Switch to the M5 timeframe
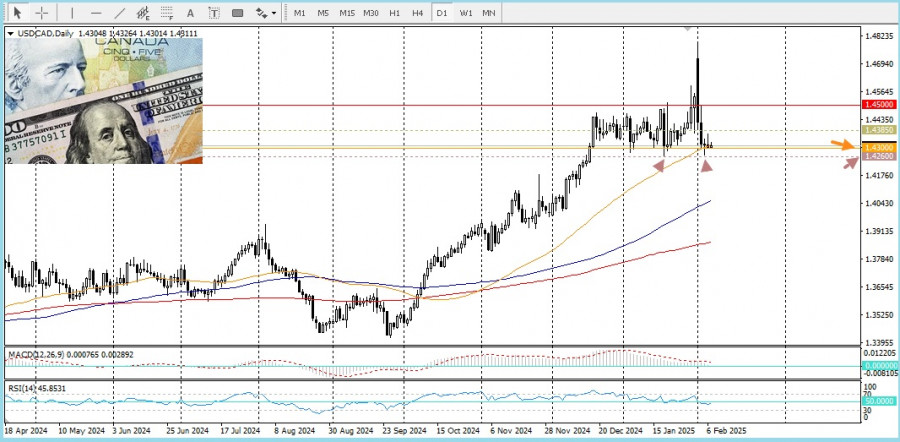 [323, 13]
